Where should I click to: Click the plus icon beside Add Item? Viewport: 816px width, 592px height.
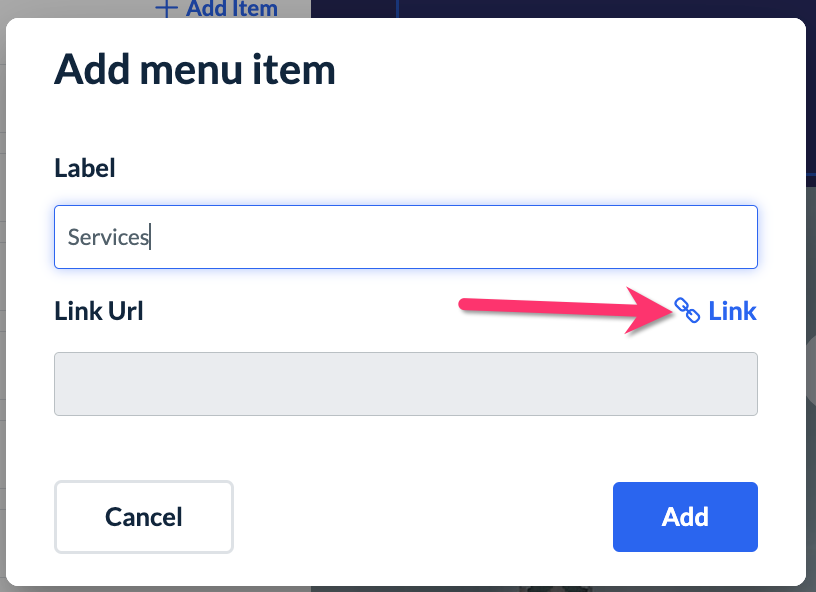click(167, 9)
